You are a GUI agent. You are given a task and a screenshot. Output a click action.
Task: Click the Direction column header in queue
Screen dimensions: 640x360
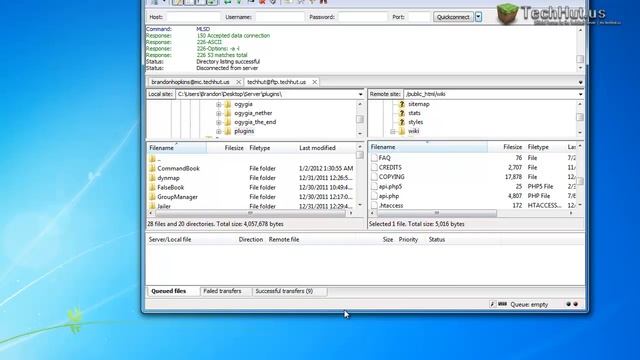coord(251,240)
